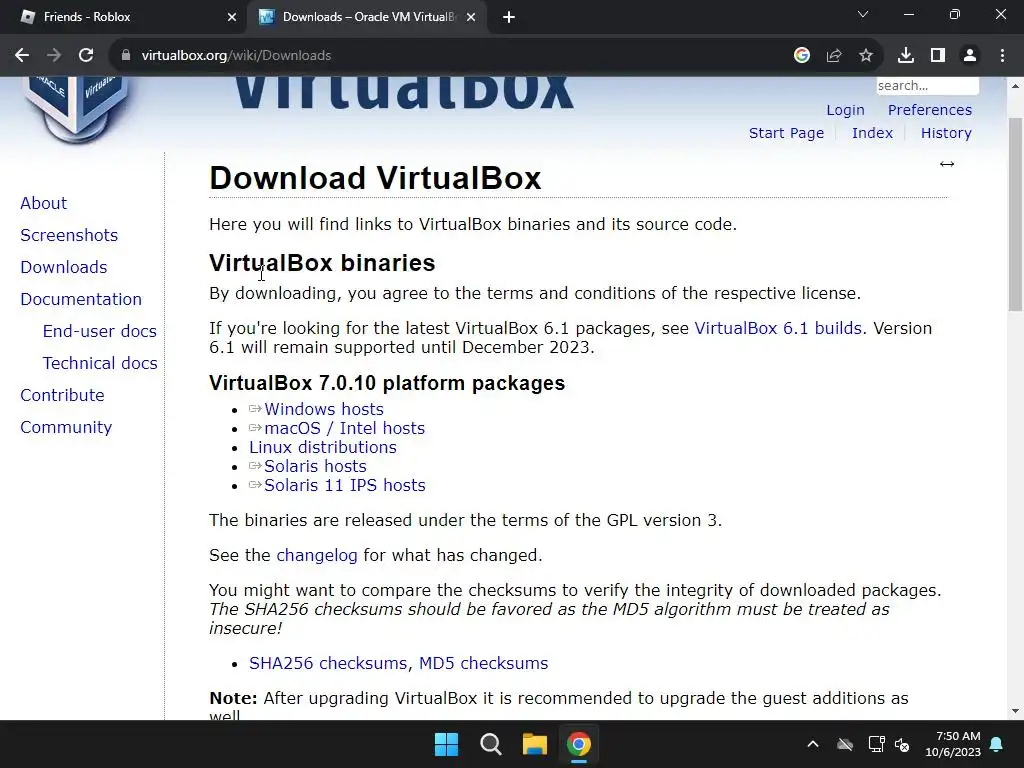The height and width of the screenshot is (768, 1024).
Task: Open the Login link
Action: [845, 110]
